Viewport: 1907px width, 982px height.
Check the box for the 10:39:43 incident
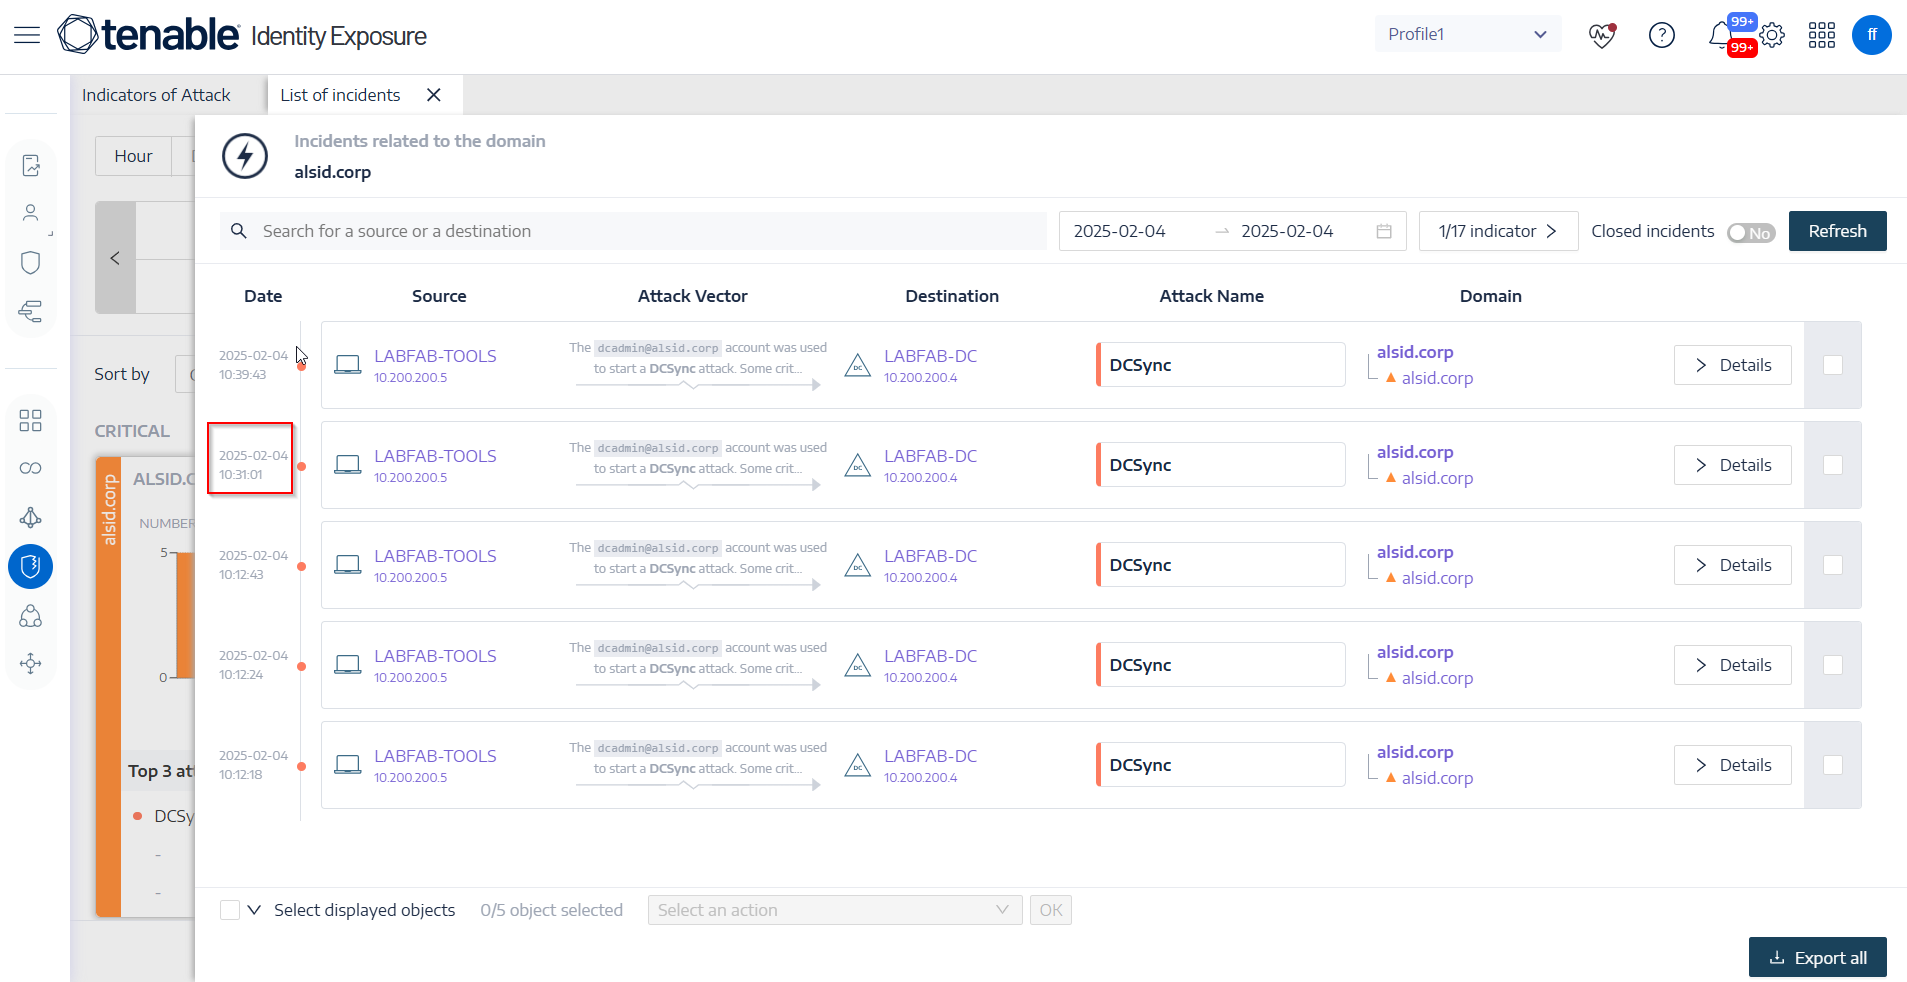coord(1832,365)
